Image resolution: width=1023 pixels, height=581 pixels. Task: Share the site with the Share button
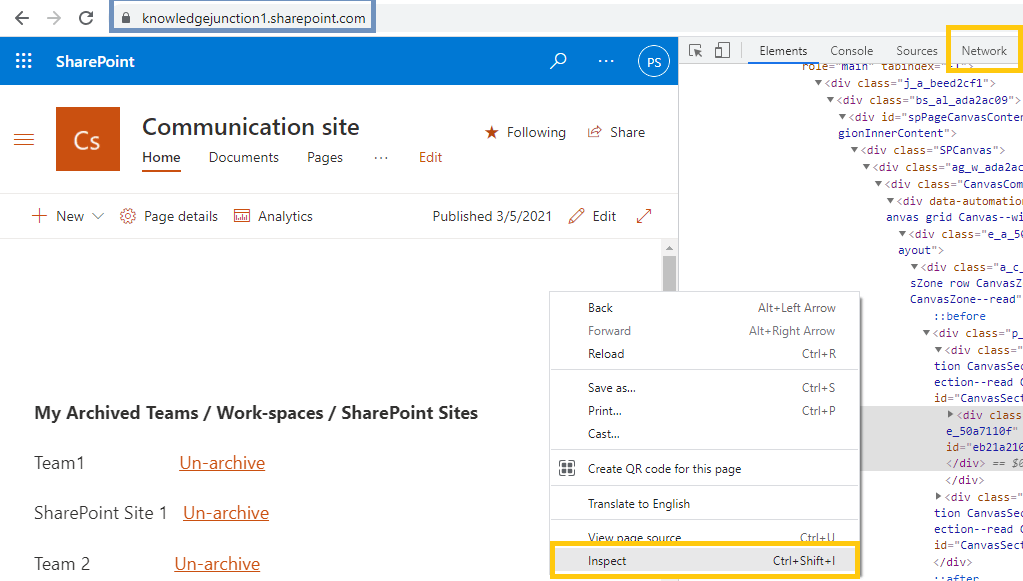[x=616, y=132]
